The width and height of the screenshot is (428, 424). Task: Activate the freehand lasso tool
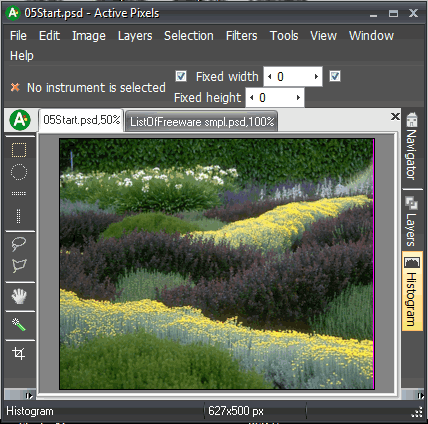[x=19, y=244]
